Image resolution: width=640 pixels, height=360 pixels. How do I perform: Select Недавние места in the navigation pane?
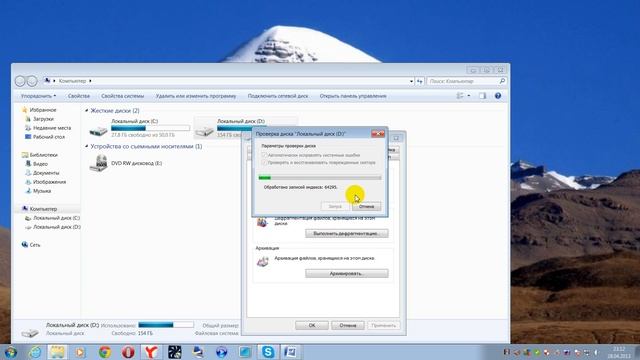point(51,128)
